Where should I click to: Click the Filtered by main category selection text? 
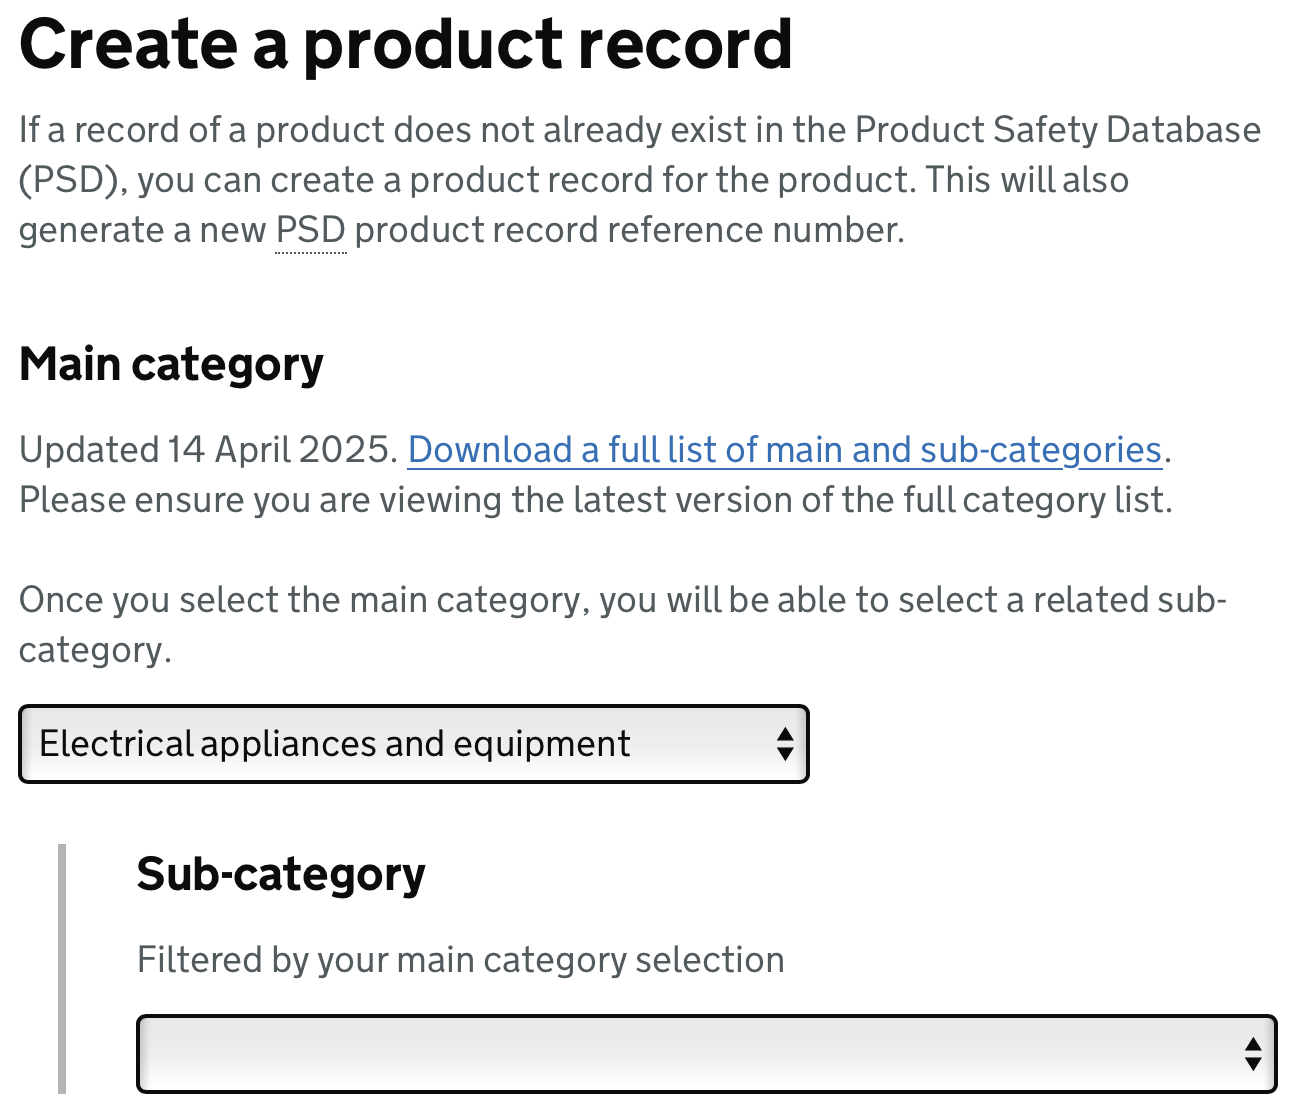click(460, 959)
